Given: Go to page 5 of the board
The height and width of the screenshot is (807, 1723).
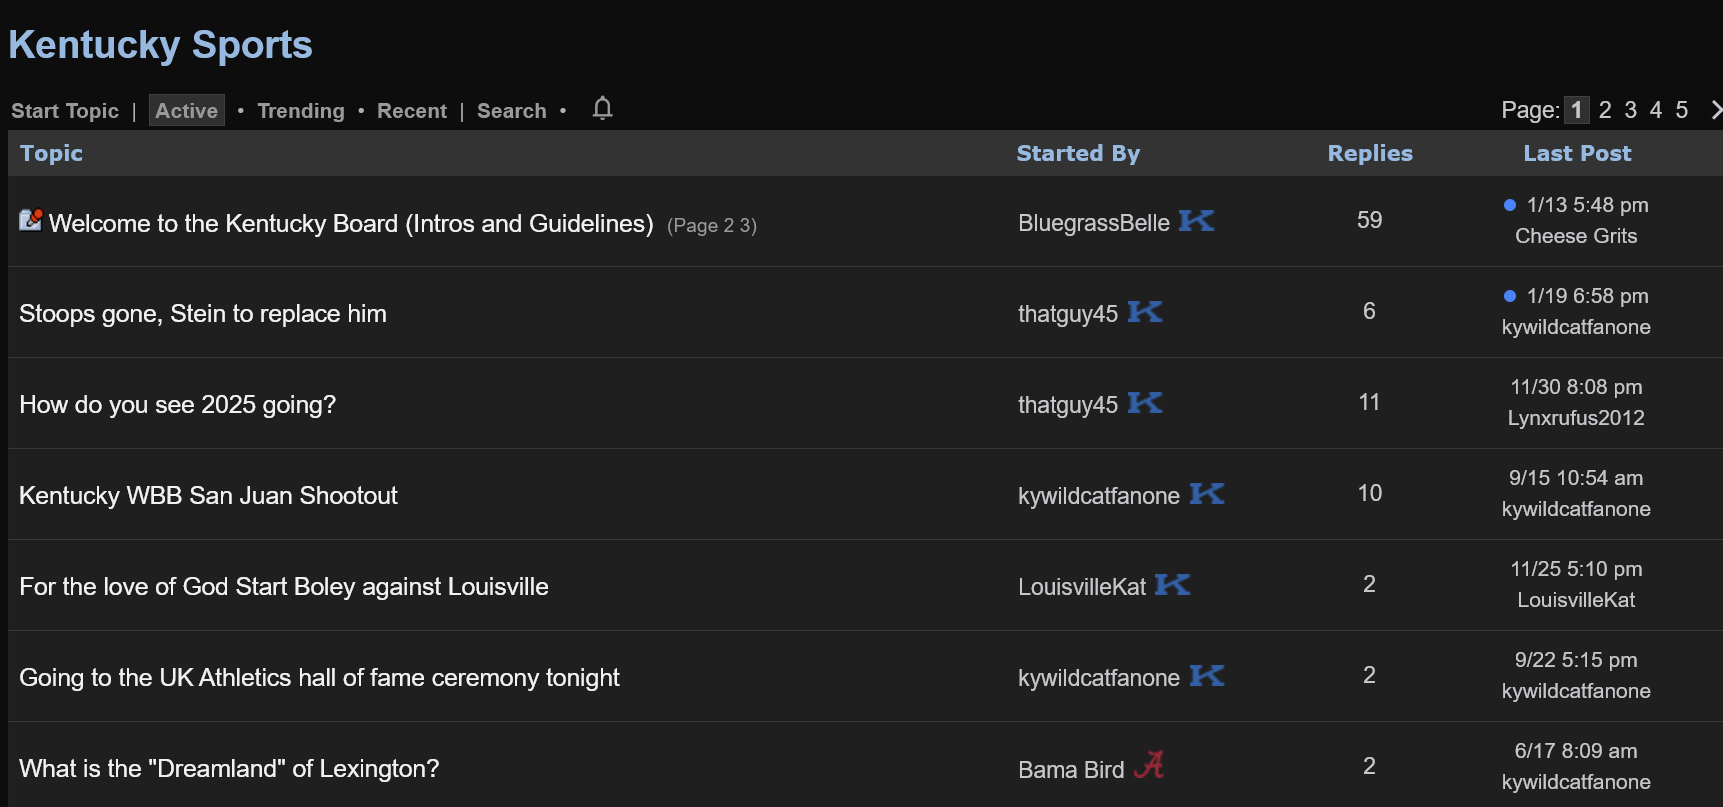Looking at the screenshot, I should tap(1682, 110).
